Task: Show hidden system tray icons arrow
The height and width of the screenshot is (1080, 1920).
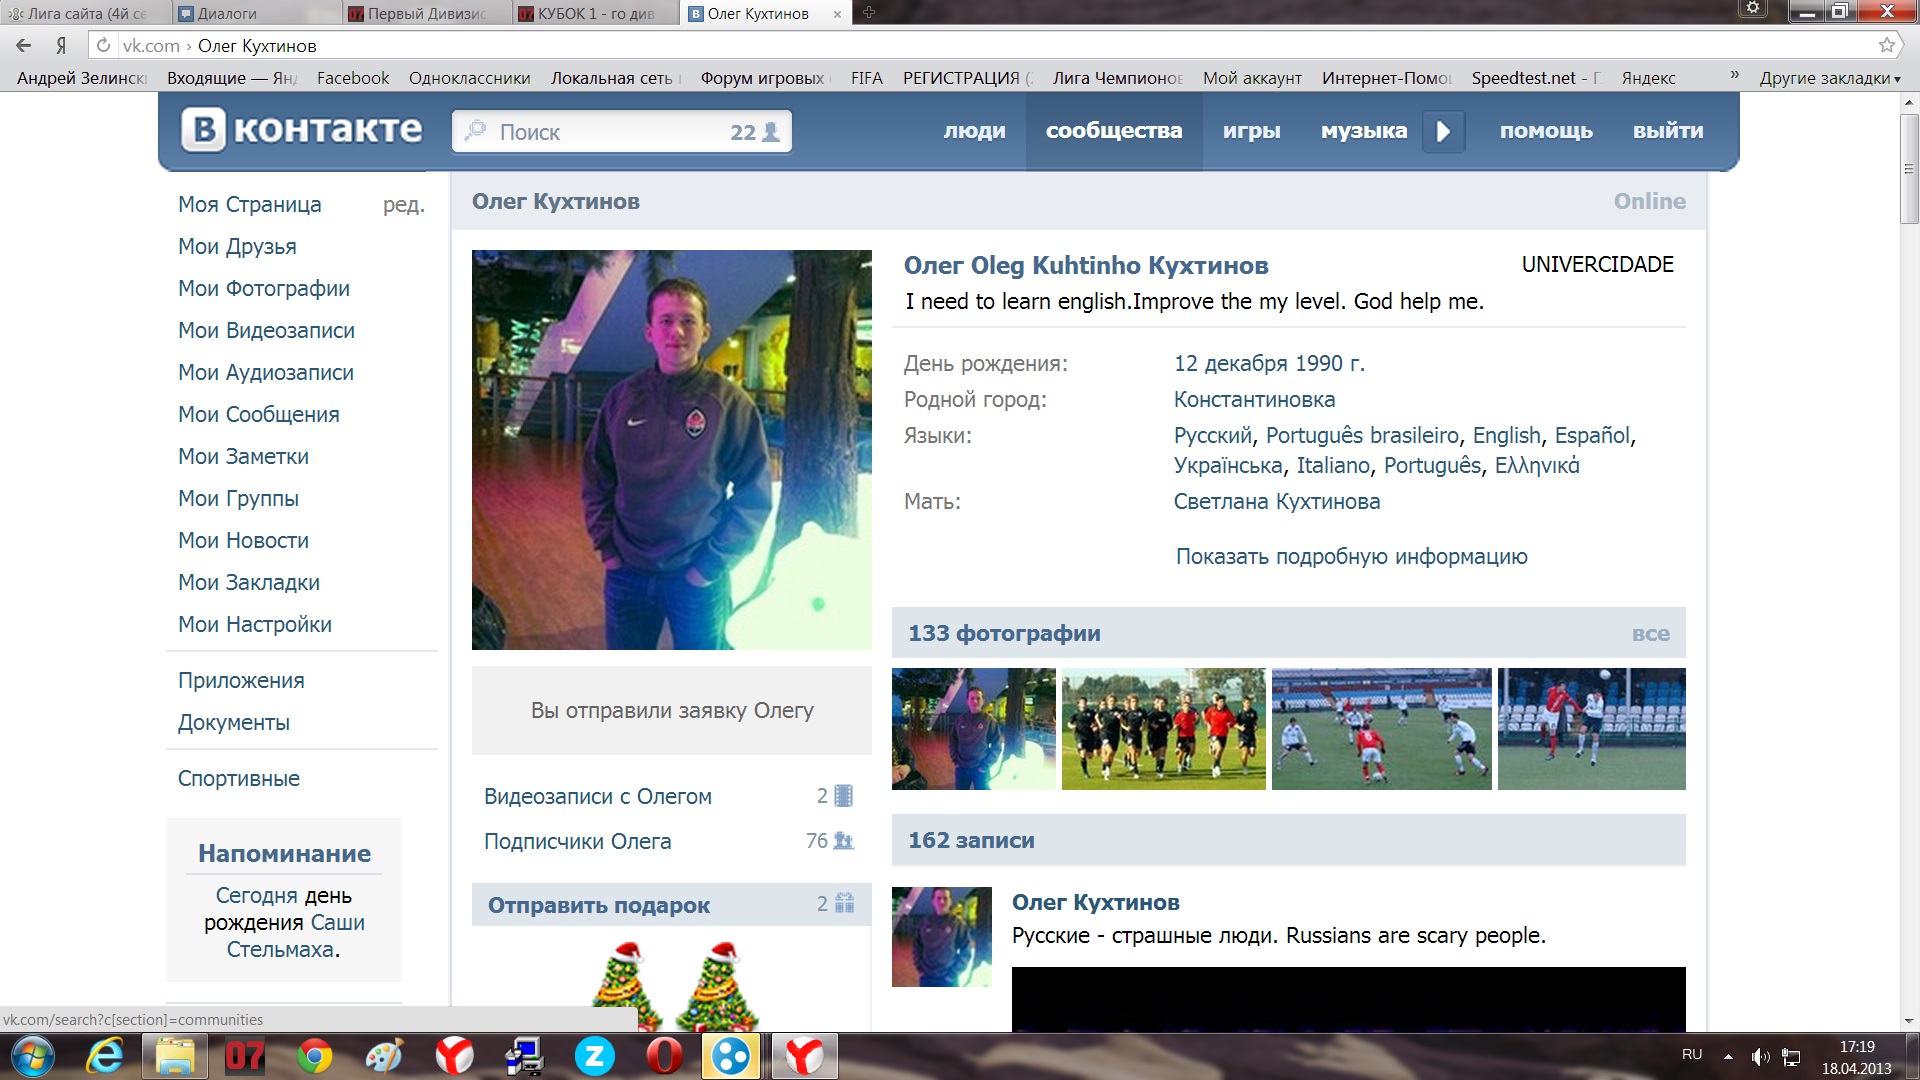Action: [x=1728, y=1056]
